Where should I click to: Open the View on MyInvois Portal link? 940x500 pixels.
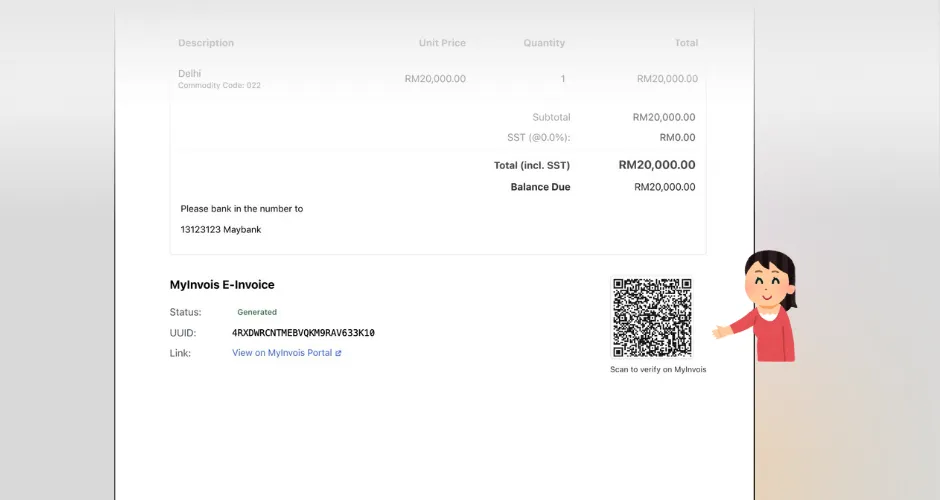(287, 353)
